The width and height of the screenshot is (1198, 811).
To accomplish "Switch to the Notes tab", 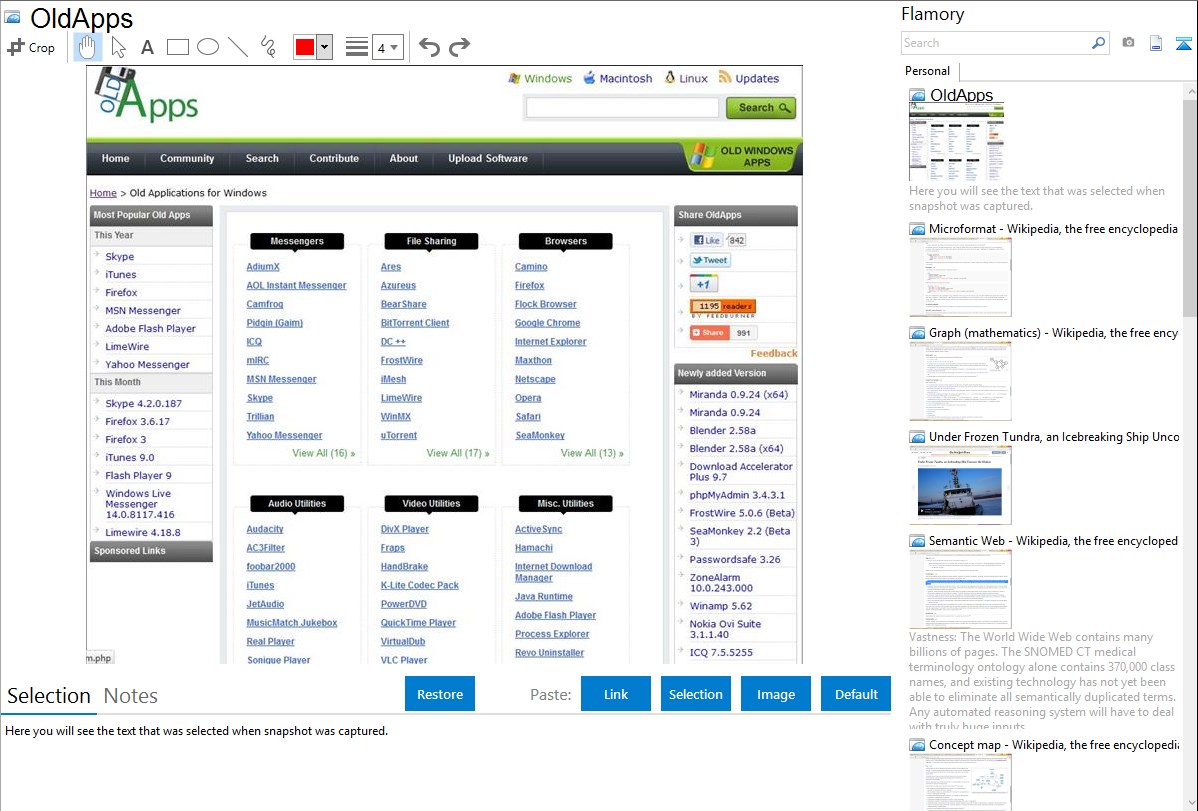I will pos(131,696).
